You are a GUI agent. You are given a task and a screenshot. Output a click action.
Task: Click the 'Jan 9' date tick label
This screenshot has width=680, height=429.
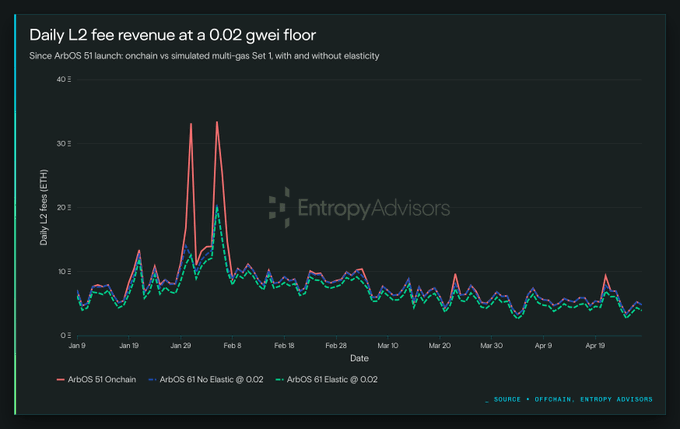coord(77,346)
